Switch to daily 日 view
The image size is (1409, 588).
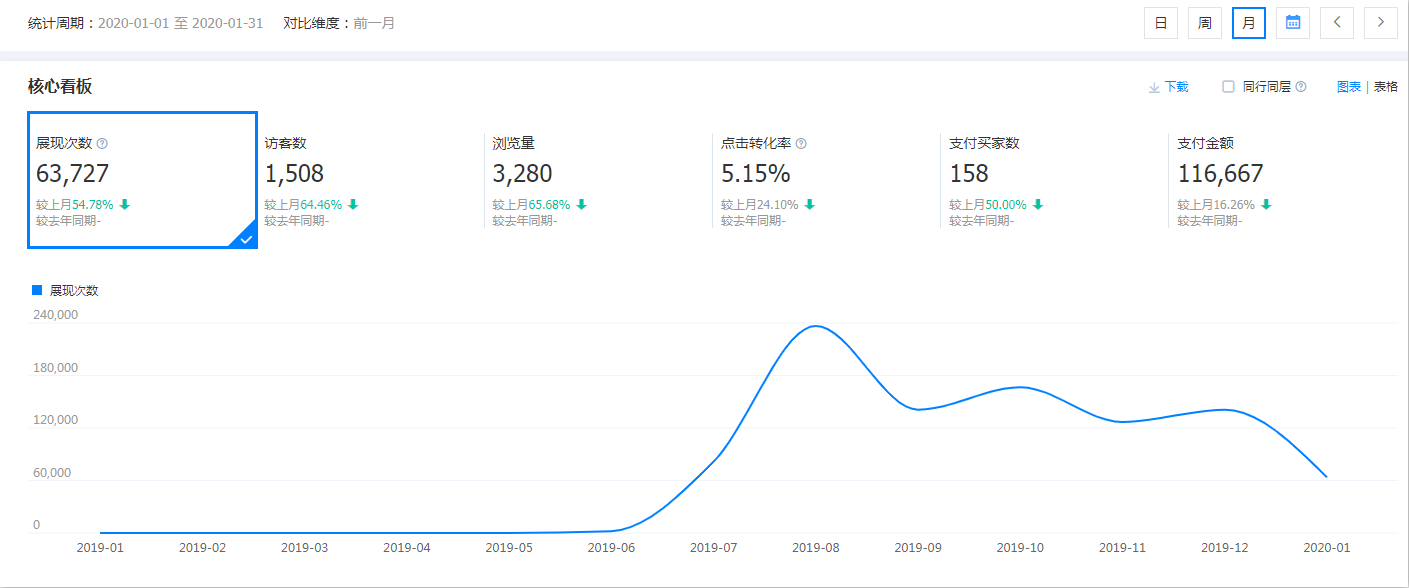point(1161,22)
